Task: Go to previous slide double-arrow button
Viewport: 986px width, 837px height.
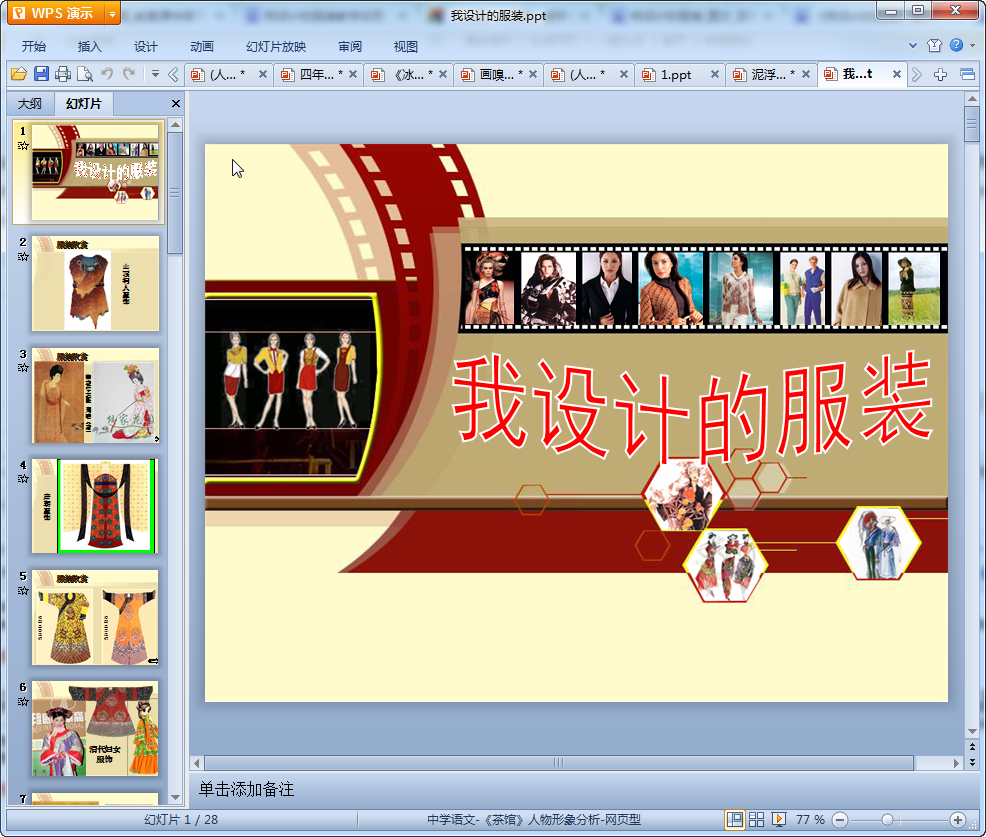Action: [x=972, y=746]
